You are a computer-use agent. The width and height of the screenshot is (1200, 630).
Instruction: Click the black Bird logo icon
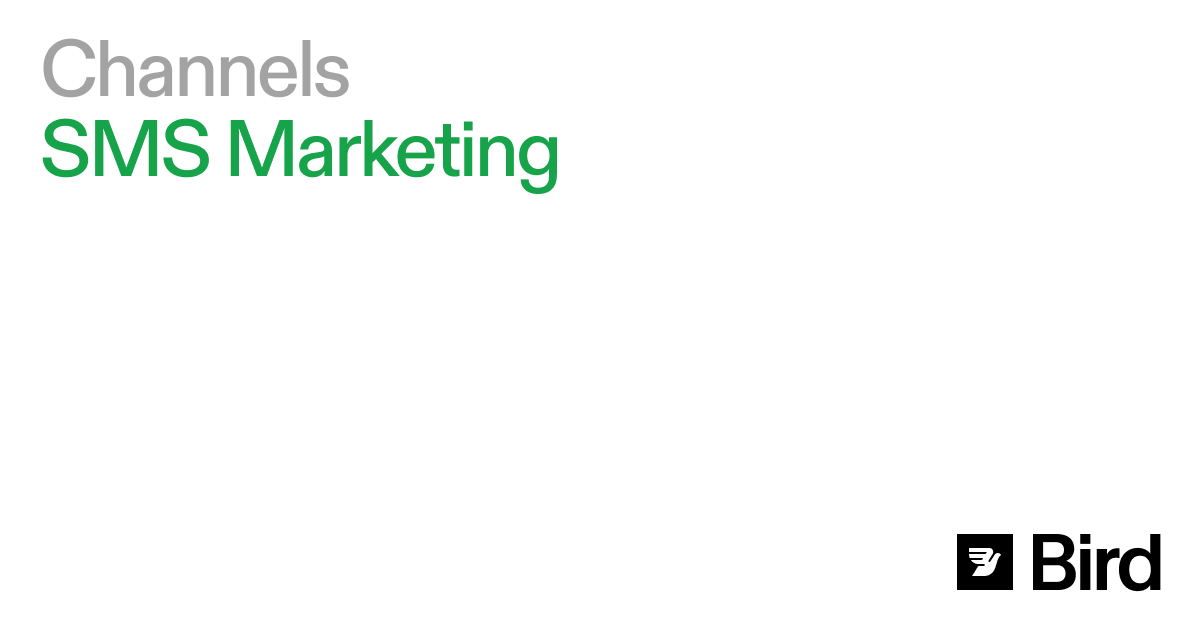[985, 562]
